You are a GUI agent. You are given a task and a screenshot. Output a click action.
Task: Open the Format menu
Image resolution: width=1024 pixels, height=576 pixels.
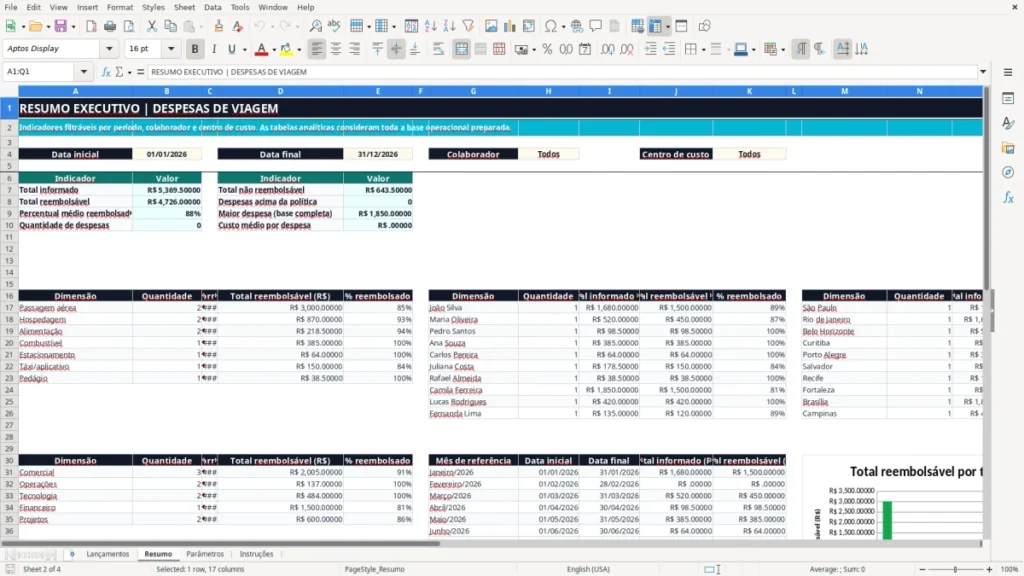(120, 7)
